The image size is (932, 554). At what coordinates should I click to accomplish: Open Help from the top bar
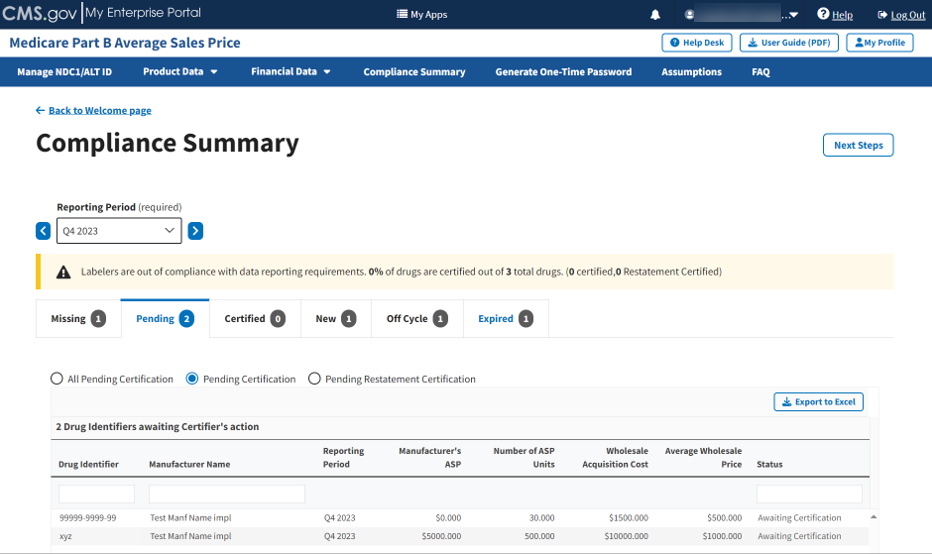[x=835, y=15]
